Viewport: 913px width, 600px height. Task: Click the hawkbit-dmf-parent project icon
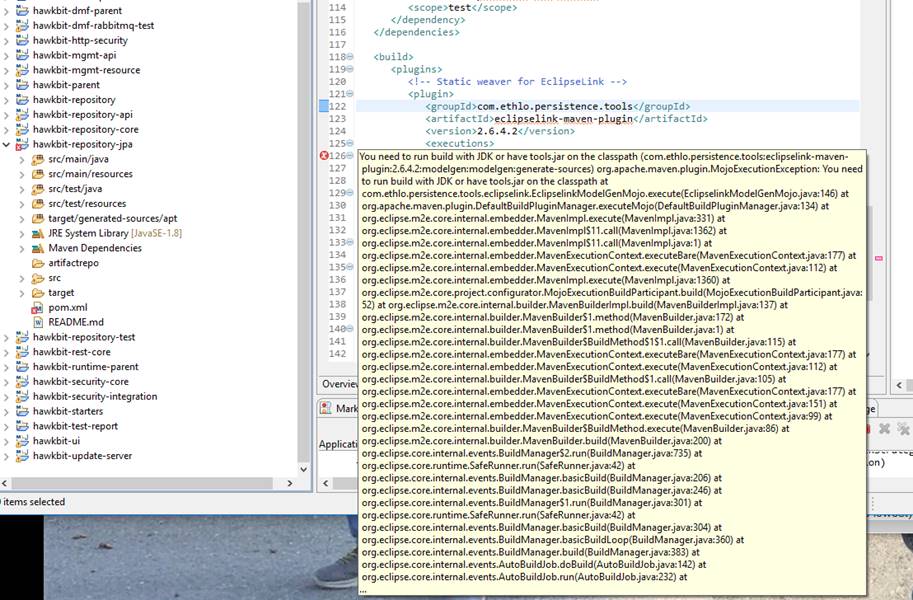tap(22, 10)
